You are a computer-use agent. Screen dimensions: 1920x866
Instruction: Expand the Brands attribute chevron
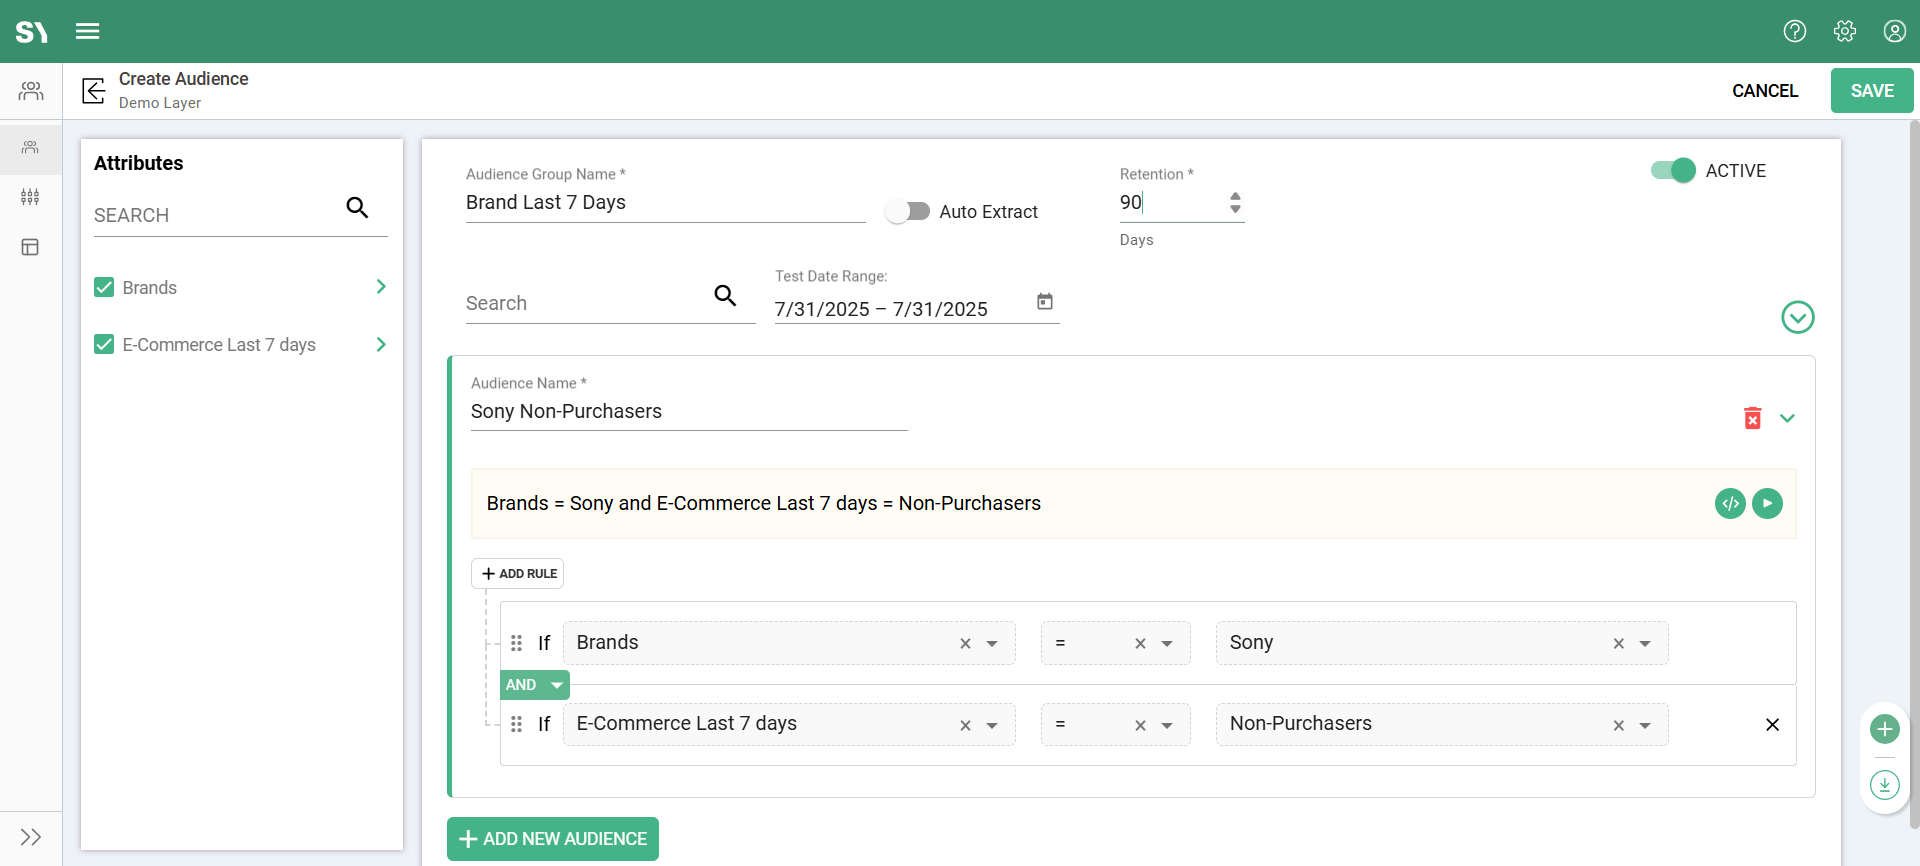point(381,287)
